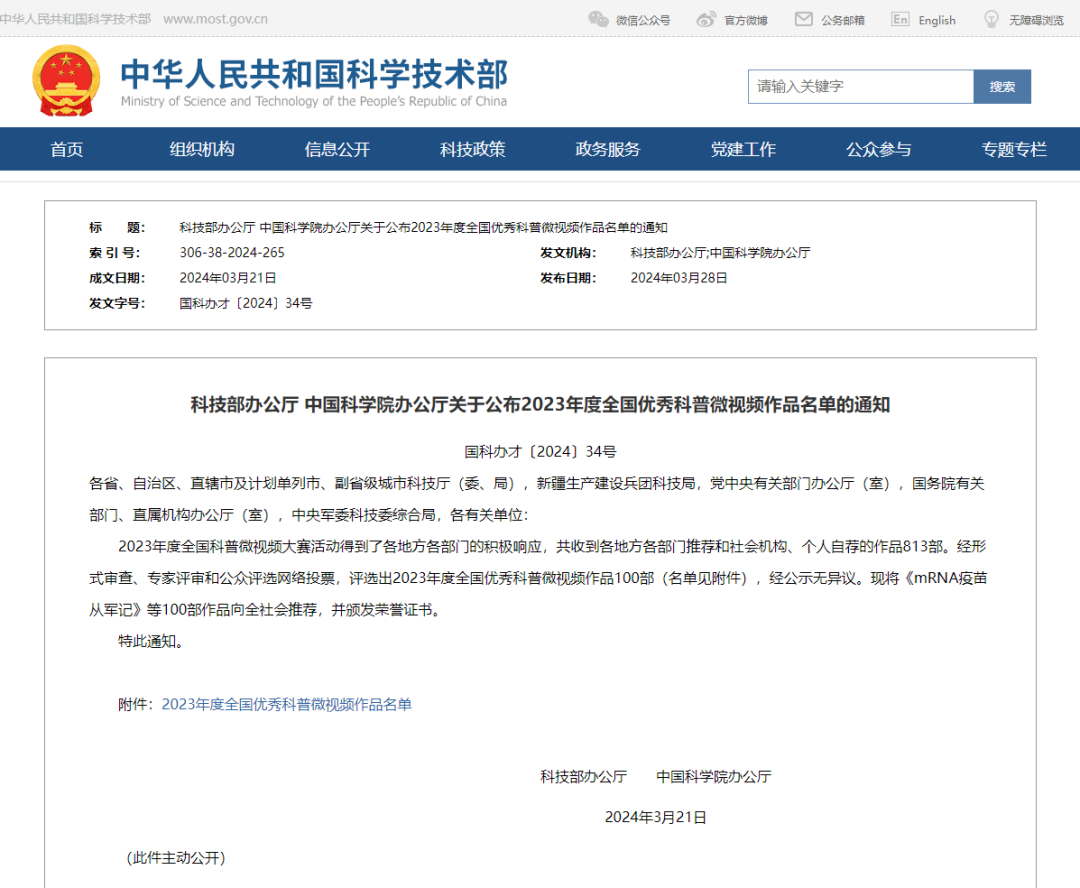Click the www.most.gov.cn address text
The height and width of the screenshot is (888, 1080).
[216, 19]
